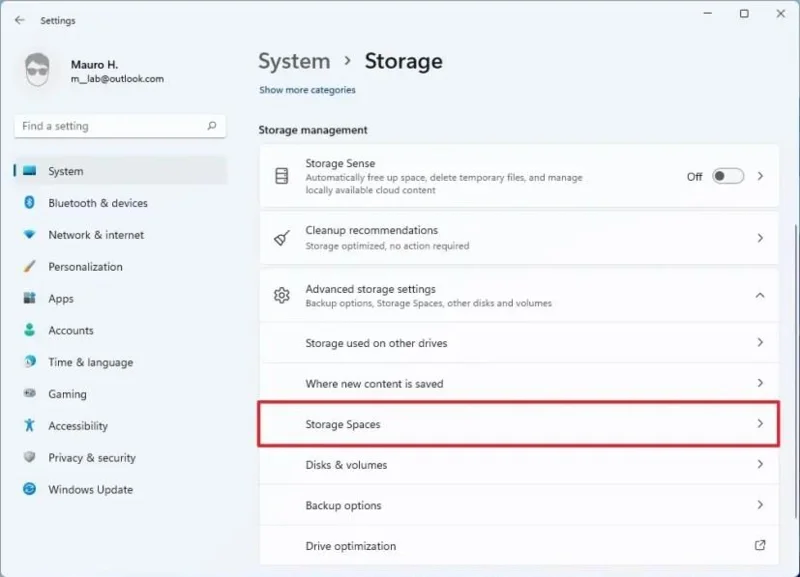This screenshot has width=800, height=577.
Task: Open the Apps category
Action: click(120, 298)
